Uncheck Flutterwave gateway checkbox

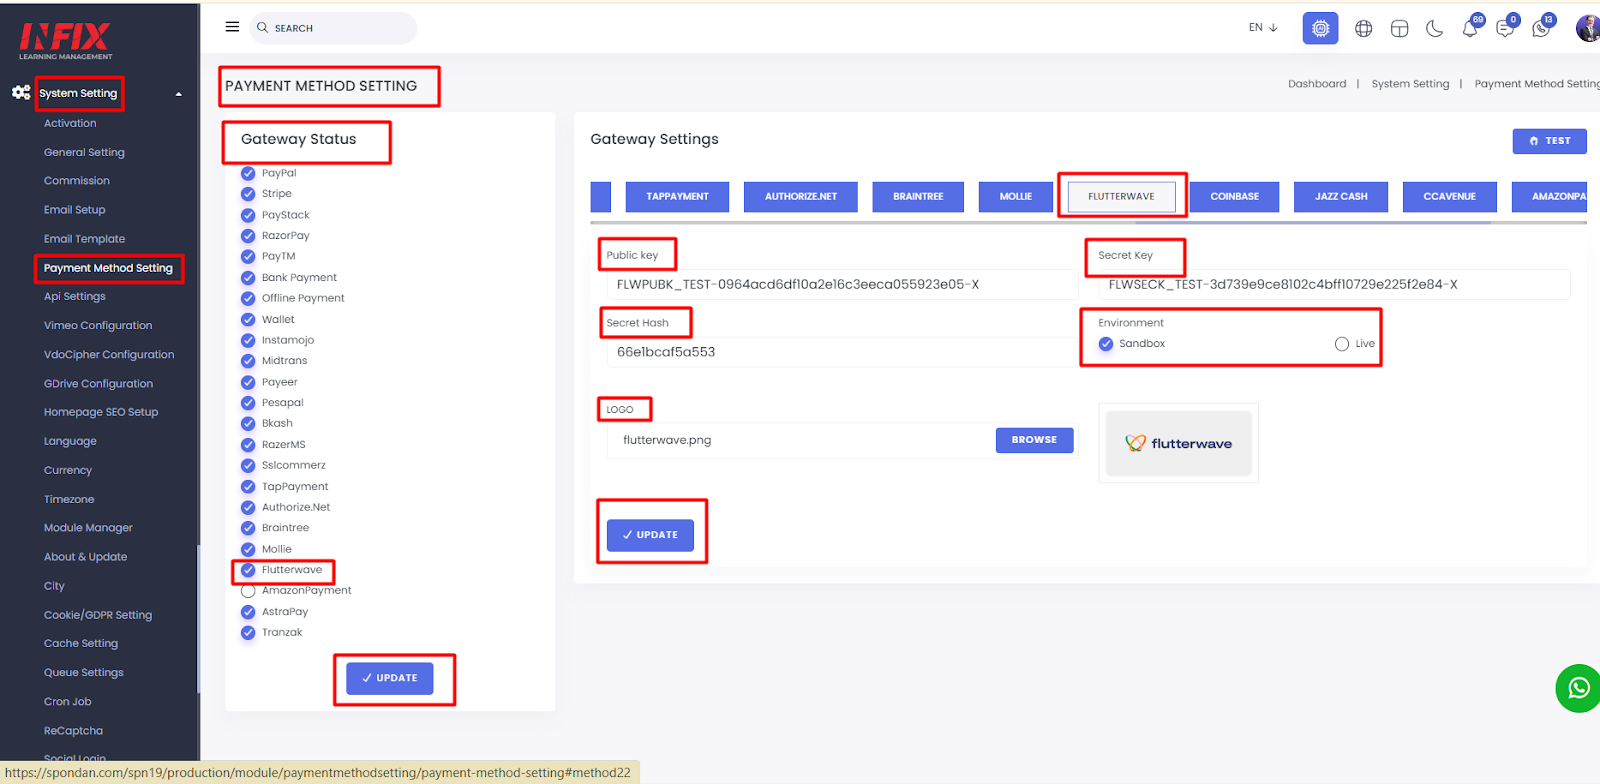pyautogui.click(x=248, y=570)
